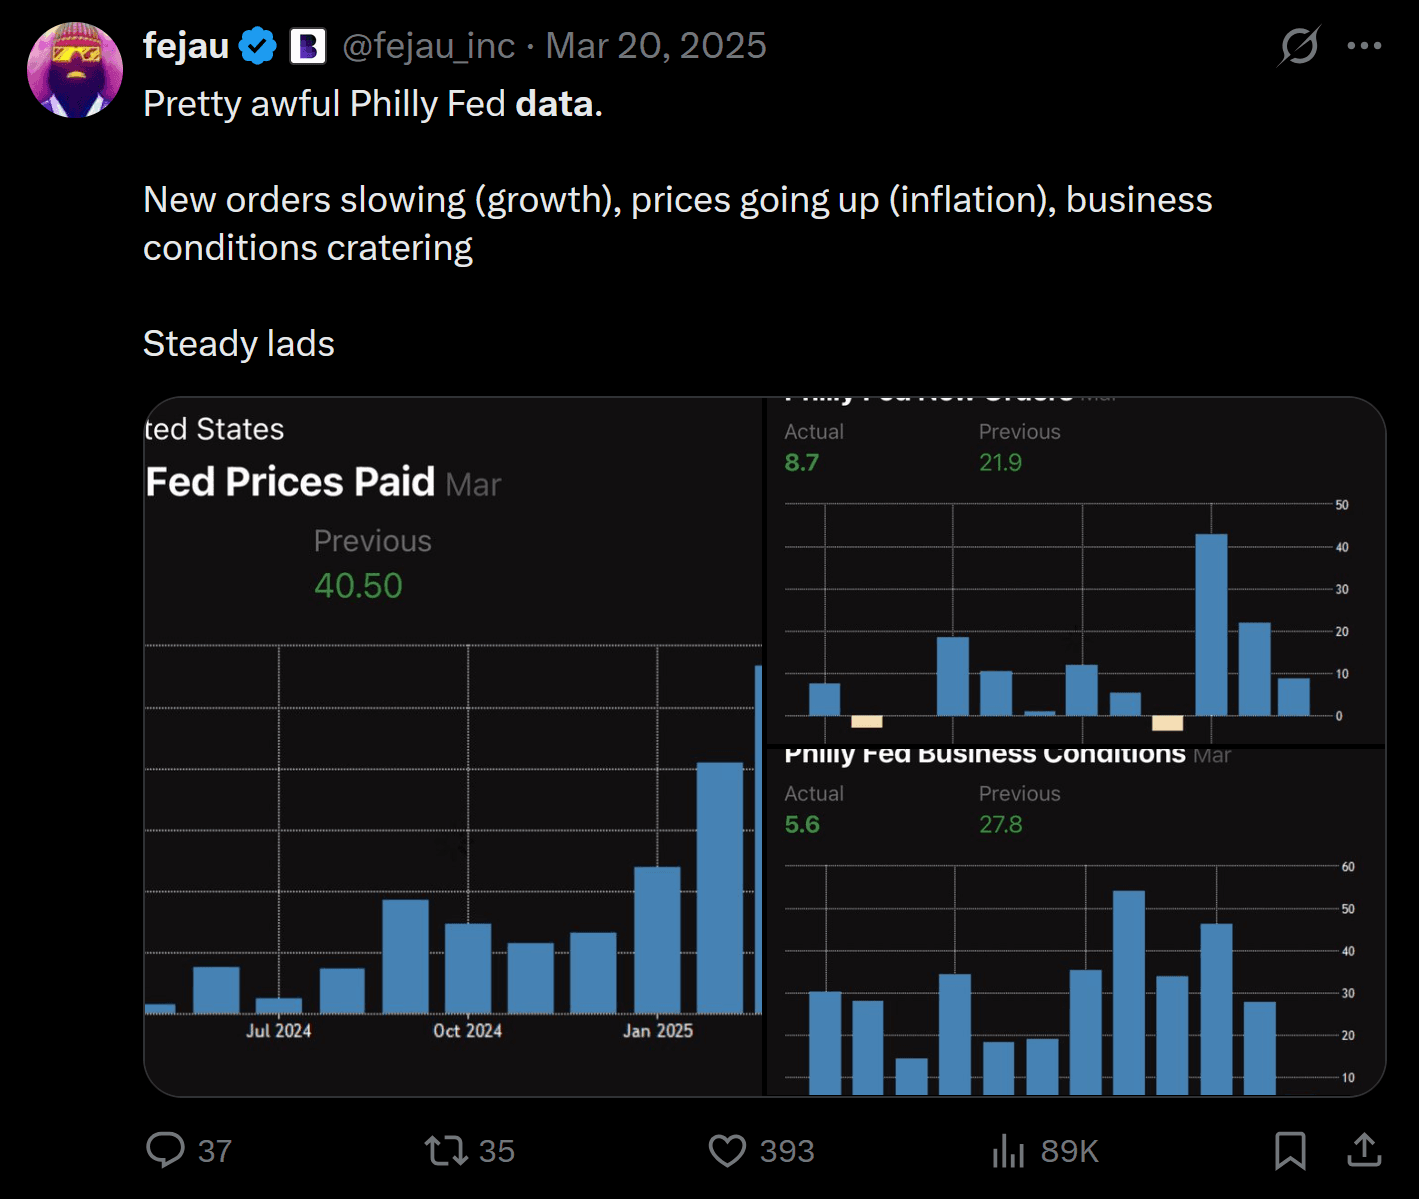Share the post via upload icon

coord(1364,1150)
